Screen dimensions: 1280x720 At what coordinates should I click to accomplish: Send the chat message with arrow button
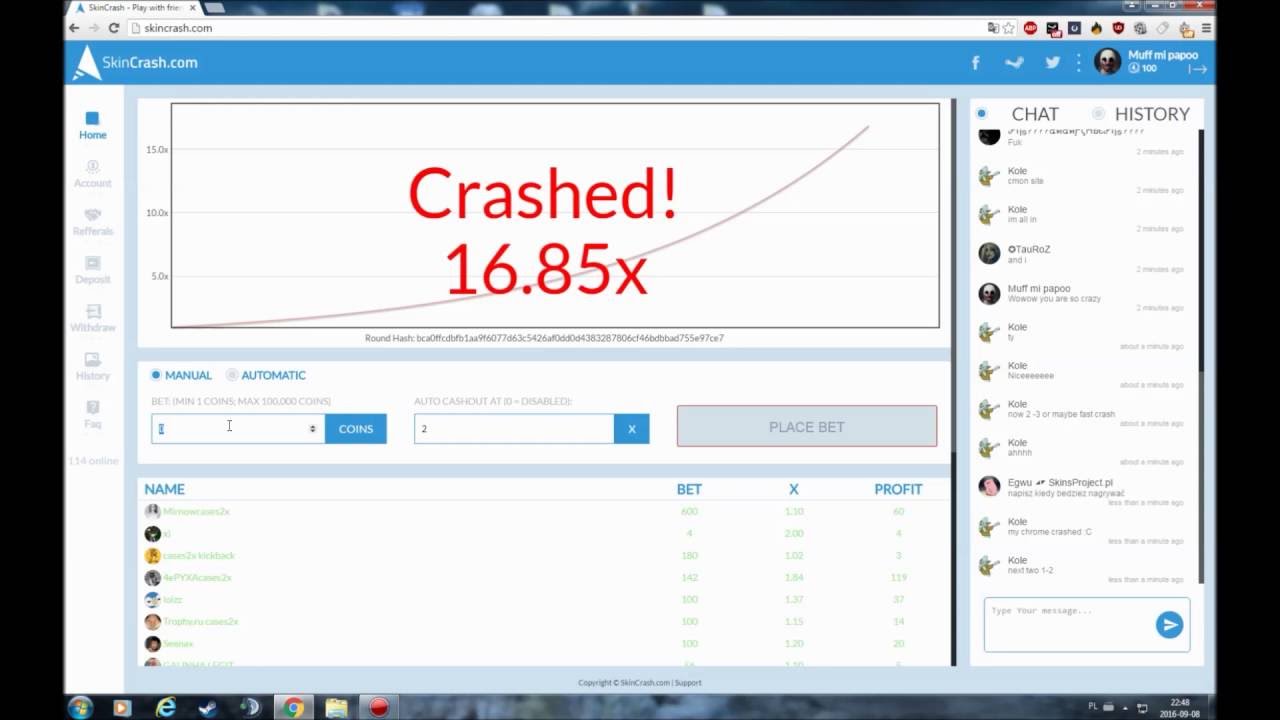[x=1169, y=625]
